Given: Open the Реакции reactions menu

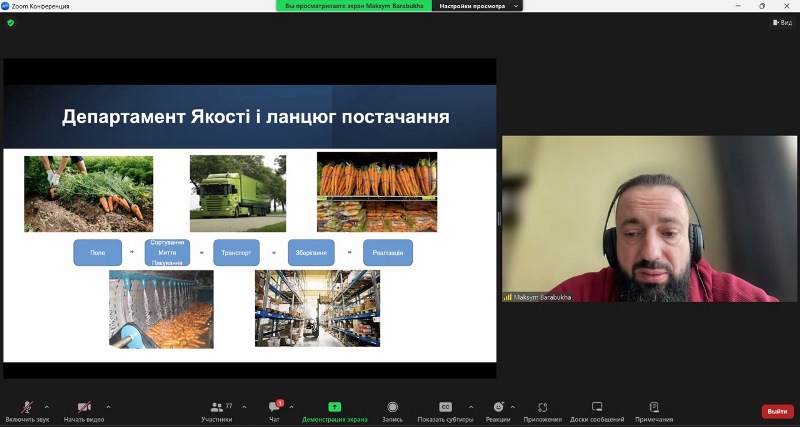Looking at the screenshot, I should pyautogui.click(x=498, y=408).
